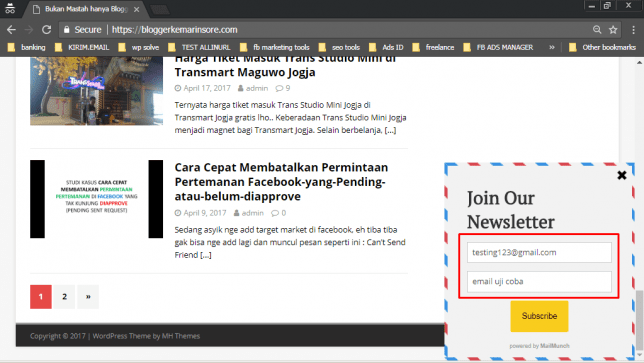
Task: Open the seo tools bookmarks folder
Action: click(x=339, y=47)
